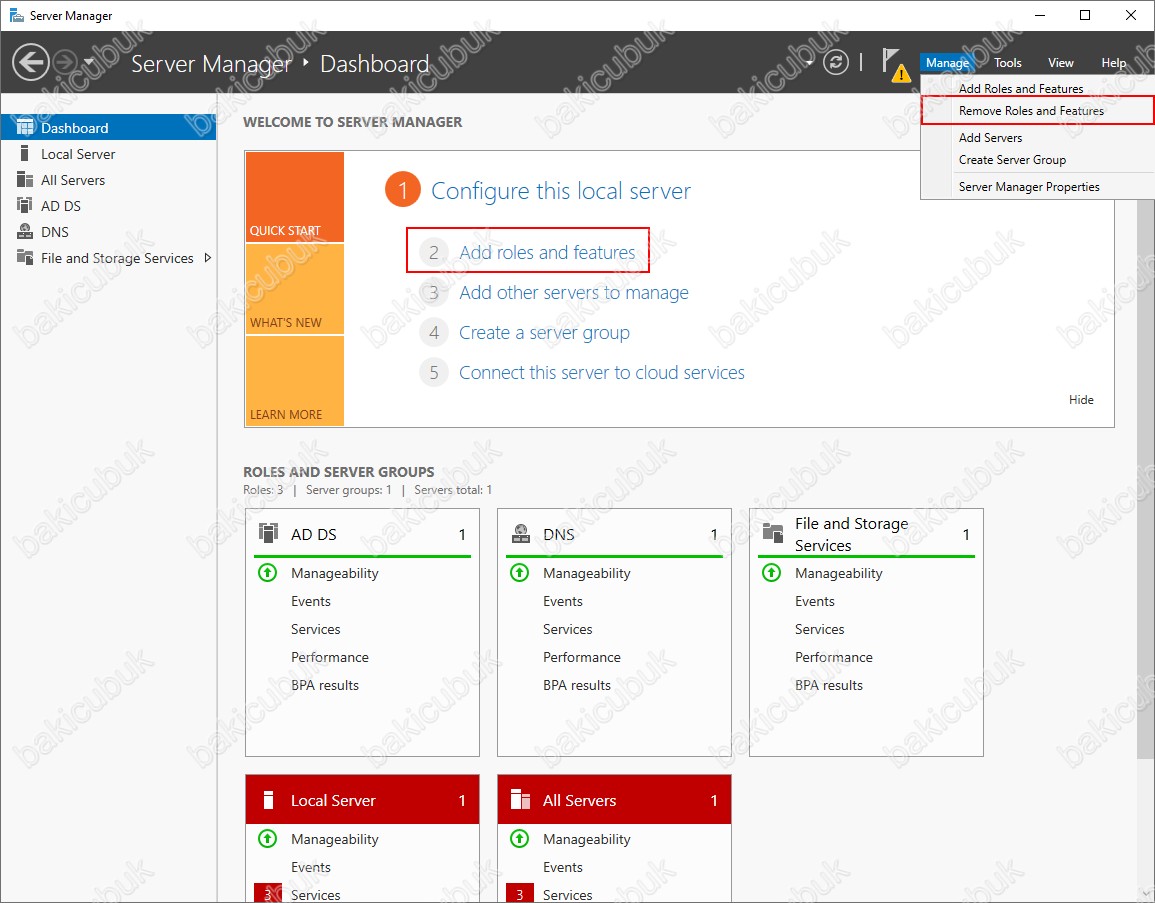Expand the File and Storage Services arrow

click(208, 258)
